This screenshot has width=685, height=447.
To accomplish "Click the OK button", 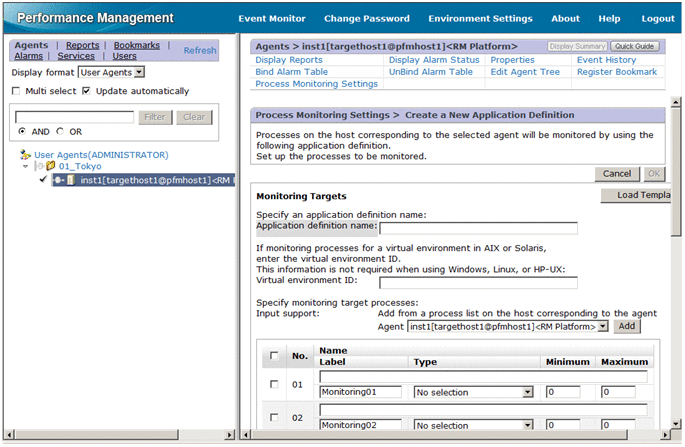I will tap(654, 173).
